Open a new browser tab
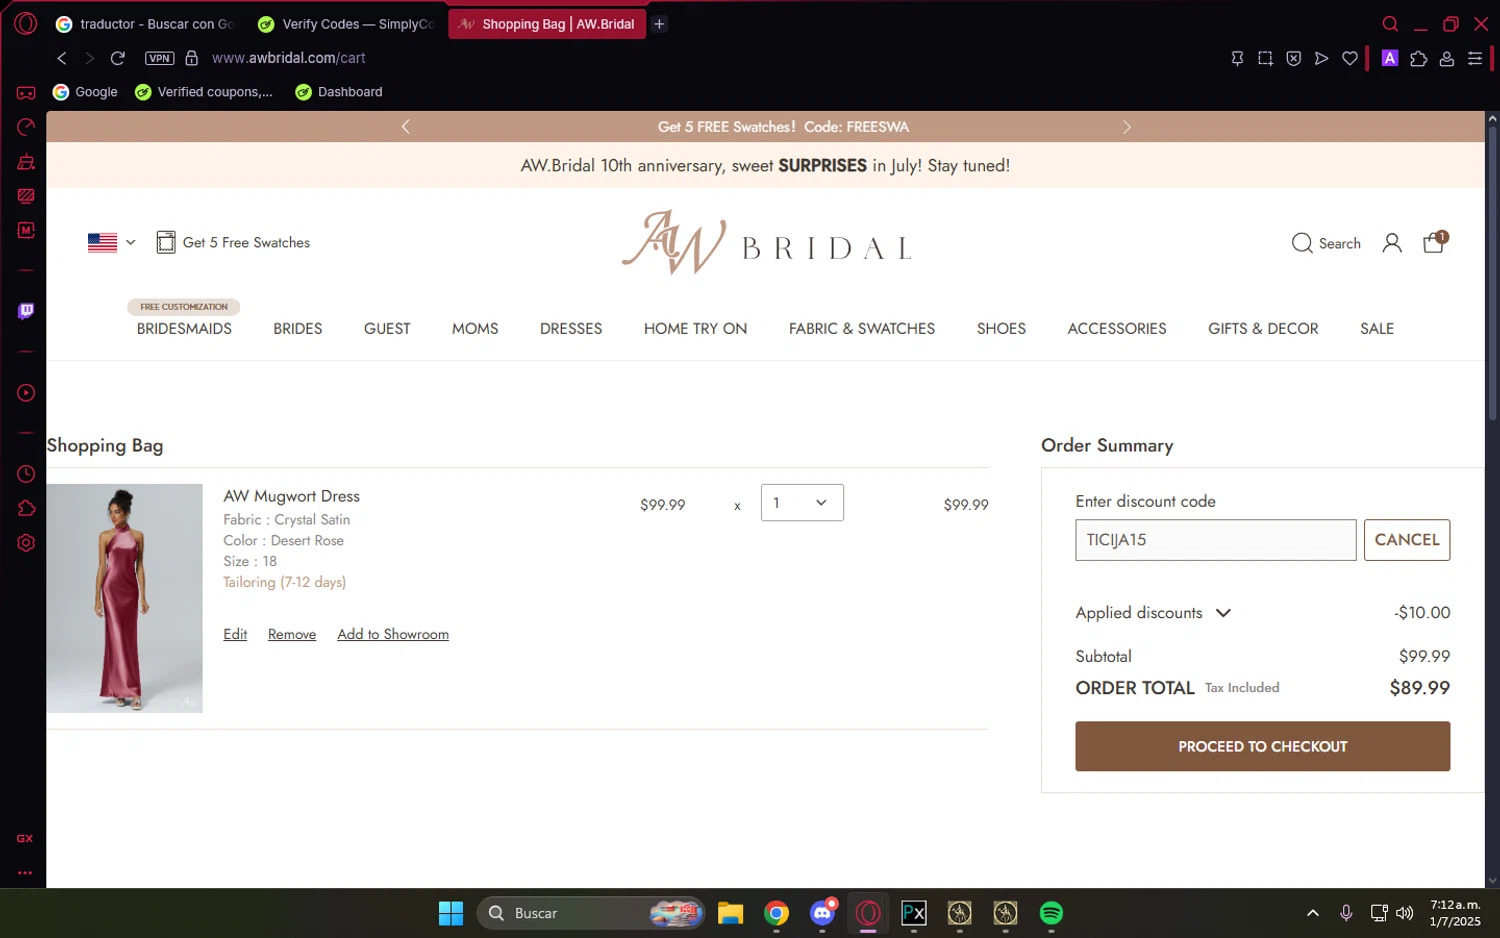1500x938 pixels. coord(659,24)
